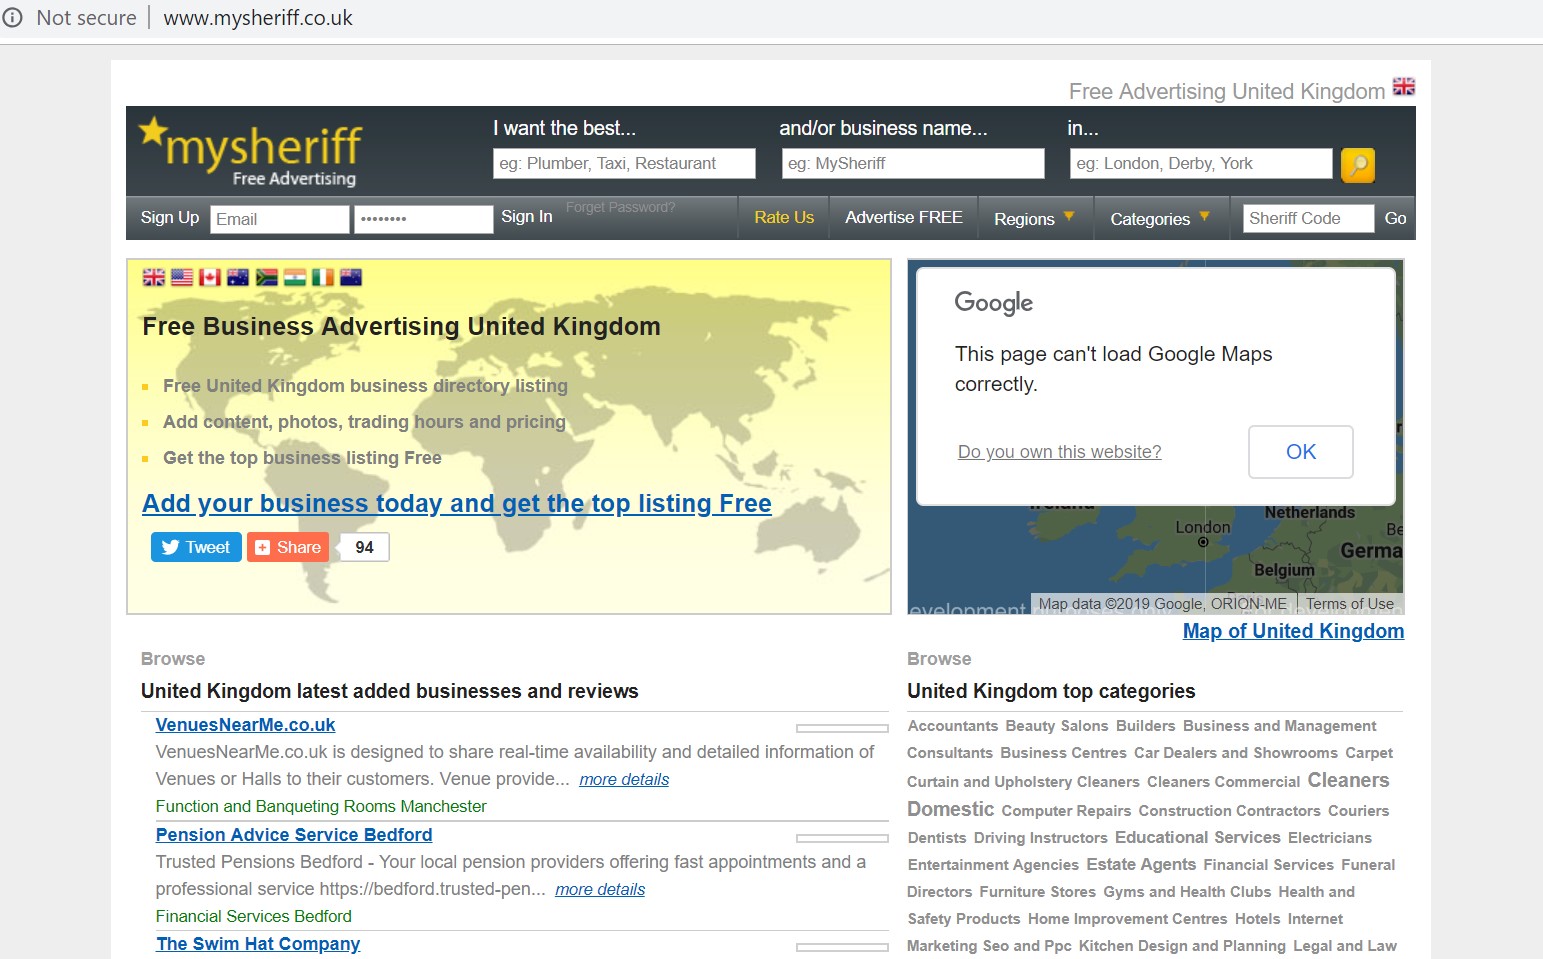
Task: Click the location search field
Action: [1201, 163]
